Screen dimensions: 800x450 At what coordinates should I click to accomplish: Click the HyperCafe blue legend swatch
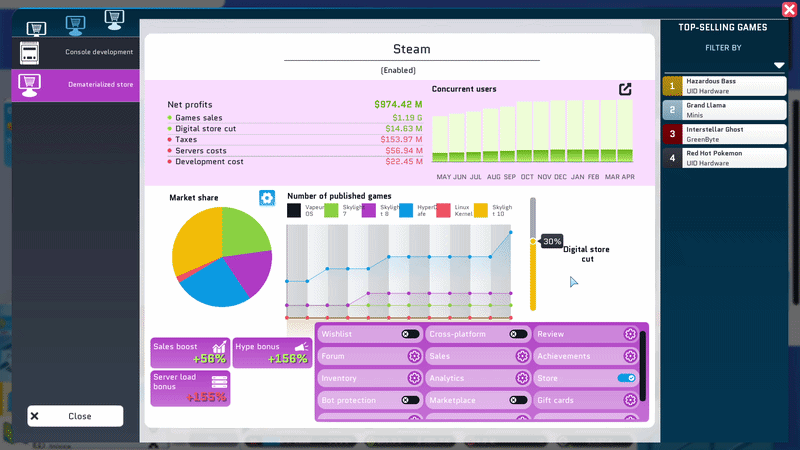click(406, 210)
